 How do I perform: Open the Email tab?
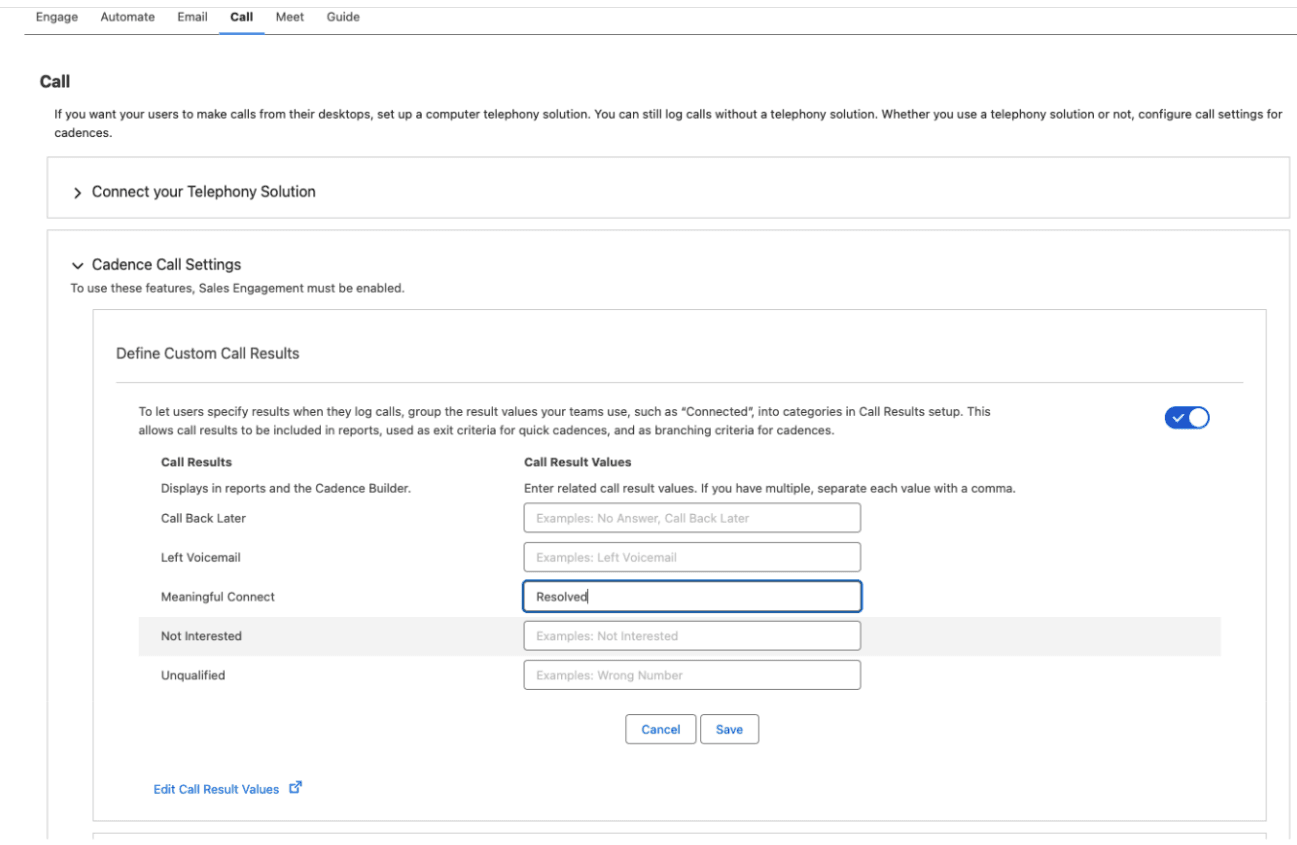pyautogui.click(x=192, y=17)
